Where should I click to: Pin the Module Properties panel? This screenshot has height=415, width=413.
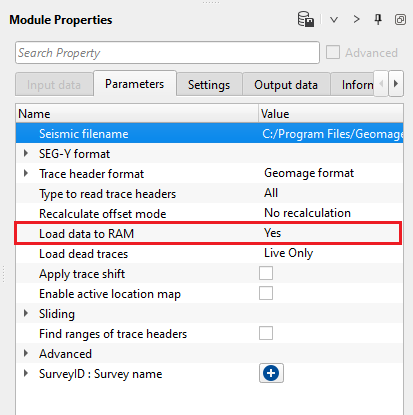(378, 19)
